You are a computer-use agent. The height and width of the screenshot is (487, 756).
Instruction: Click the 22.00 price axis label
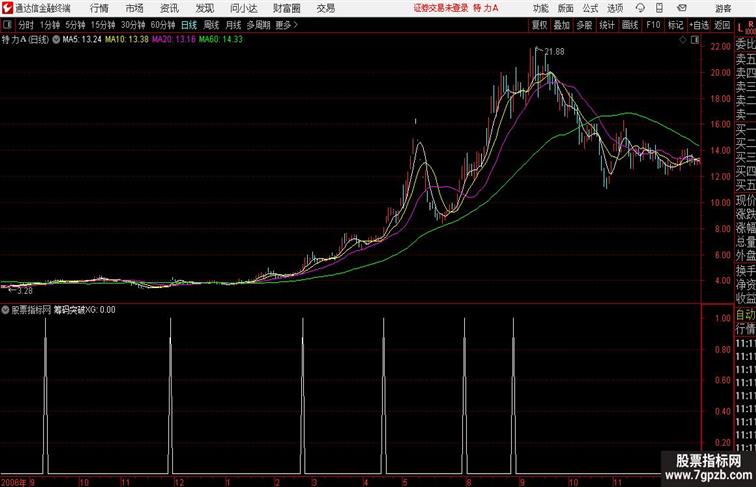tap(720, 47)
